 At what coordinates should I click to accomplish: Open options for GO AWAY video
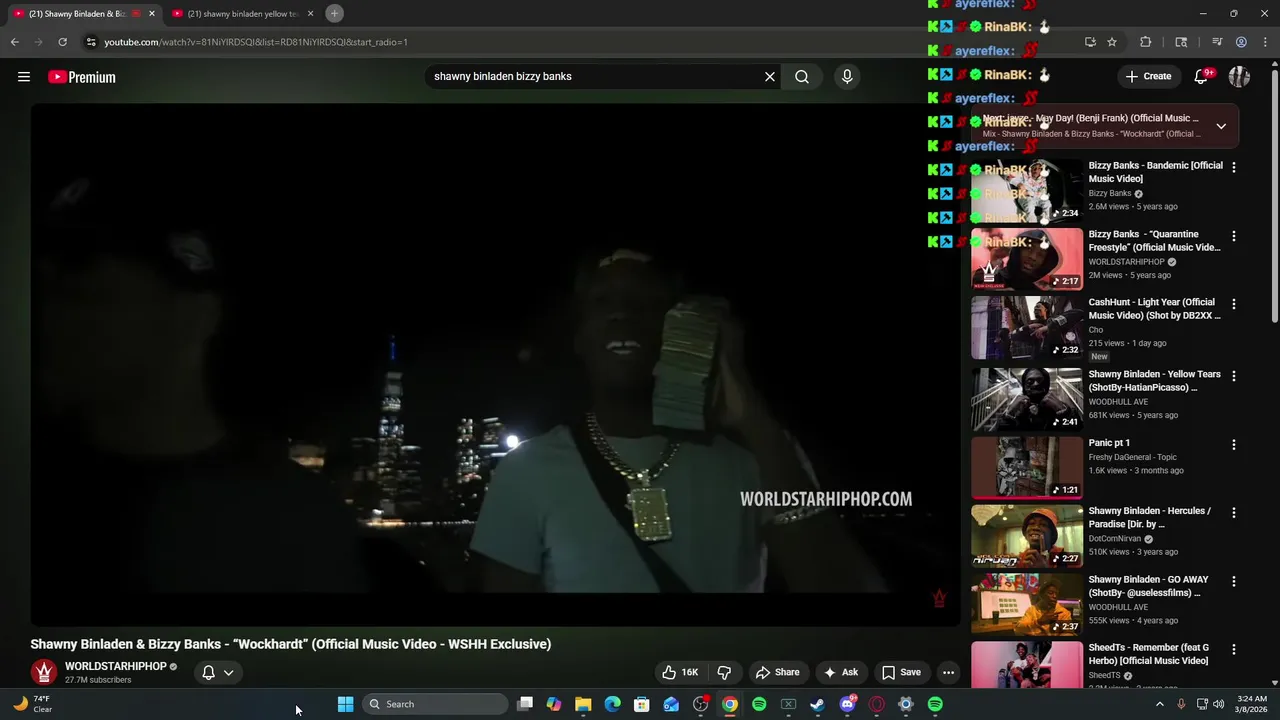click(1233, 581)
